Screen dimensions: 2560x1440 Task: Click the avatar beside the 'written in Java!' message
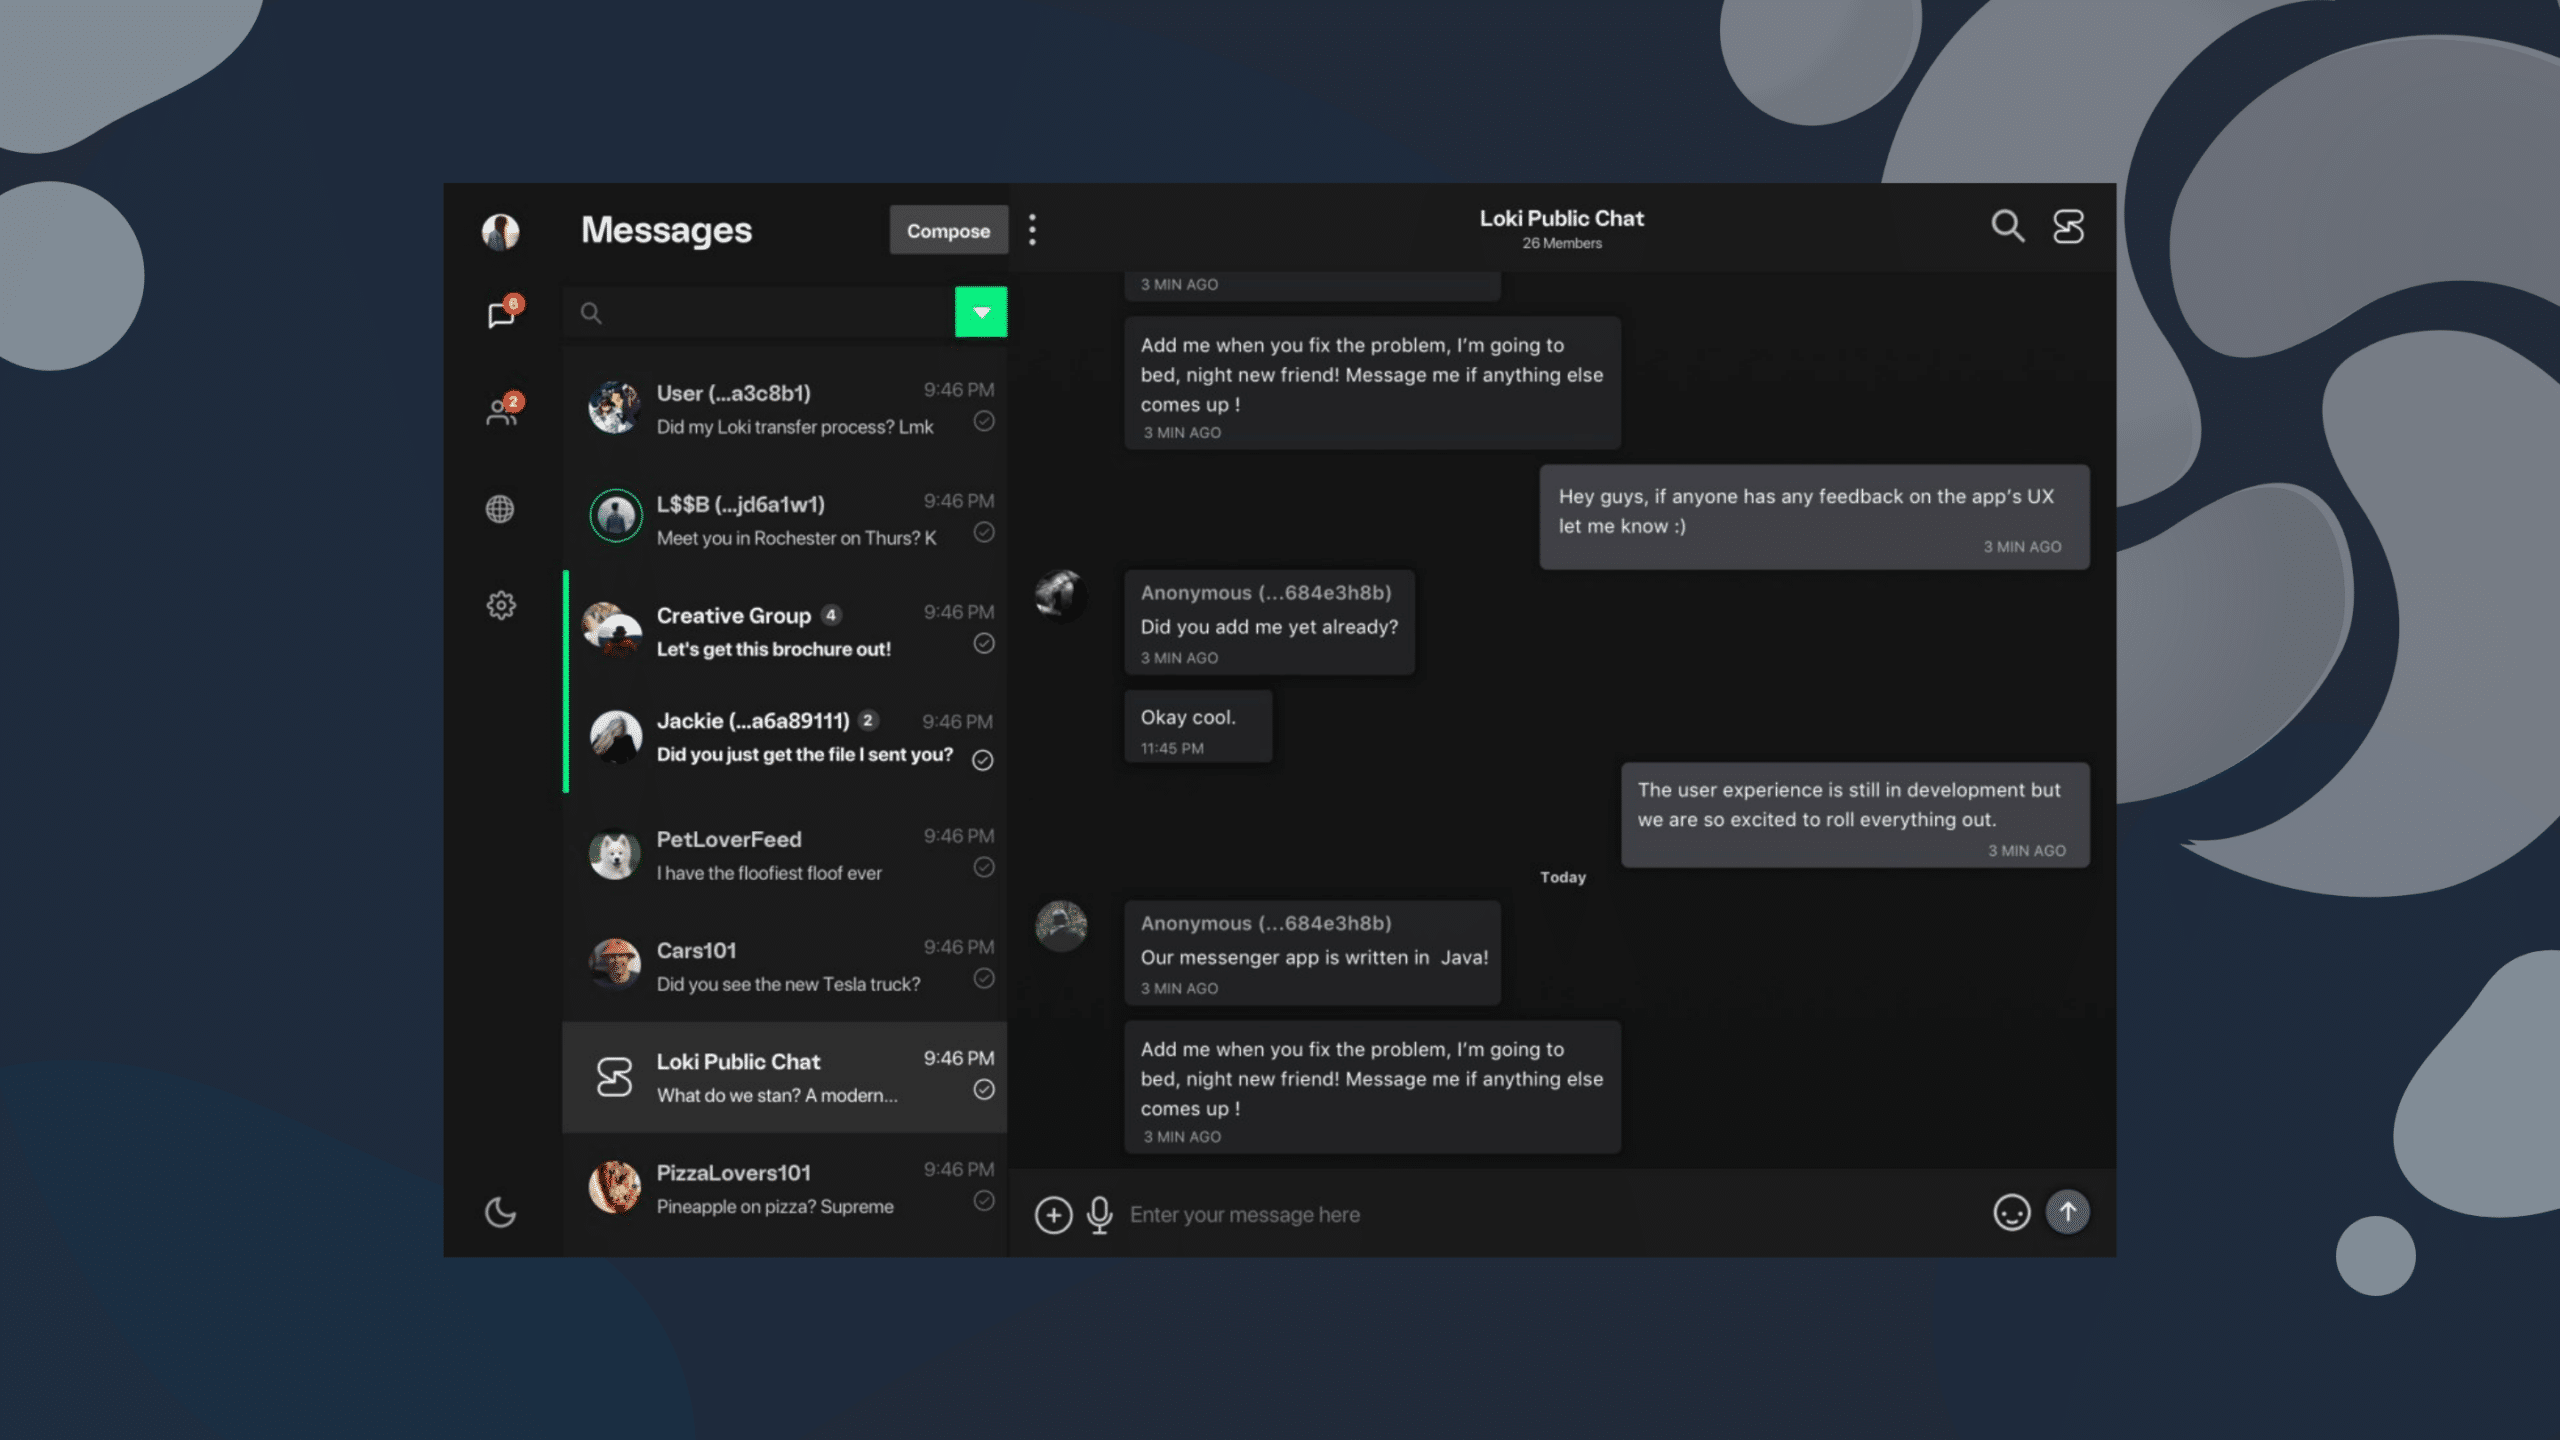point(1061,926)
